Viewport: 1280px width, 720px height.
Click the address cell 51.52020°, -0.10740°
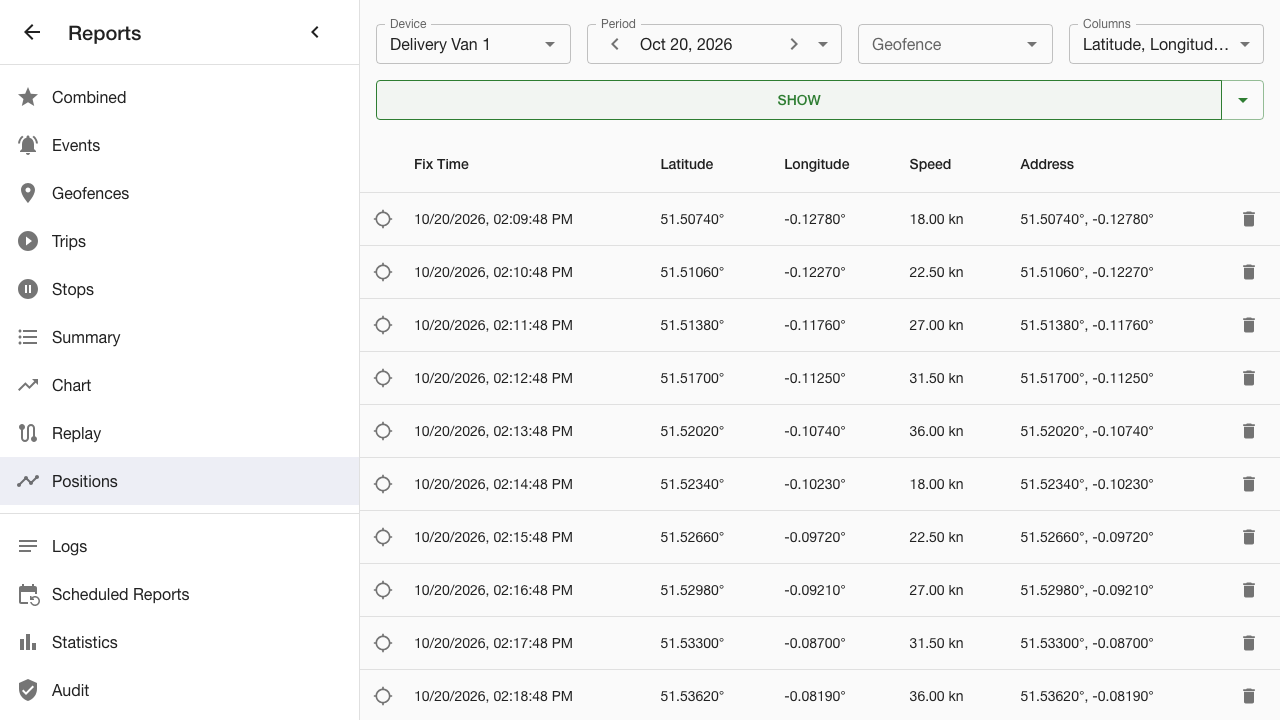click(1087, 431)
